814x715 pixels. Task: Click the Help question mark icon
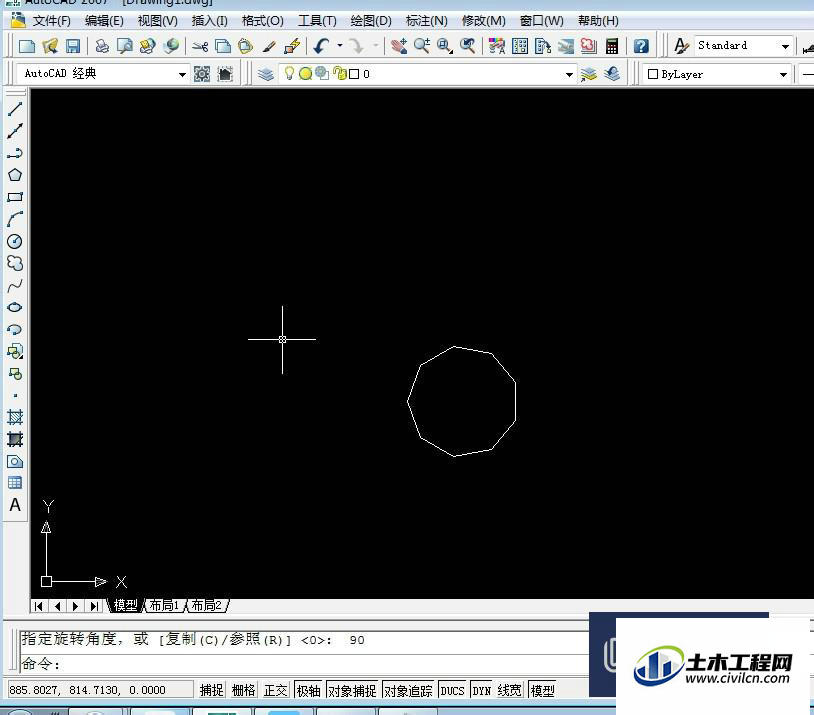coord(641,46)
